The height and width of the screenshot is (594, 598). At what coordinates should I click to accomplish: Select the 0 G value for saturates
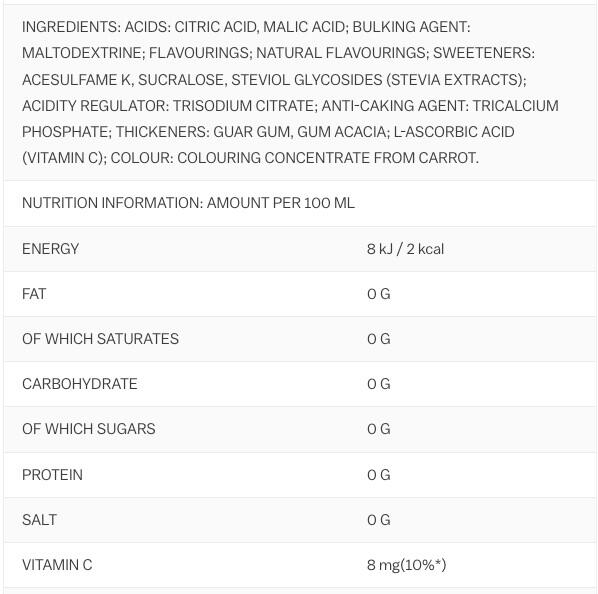click(379, 339)
